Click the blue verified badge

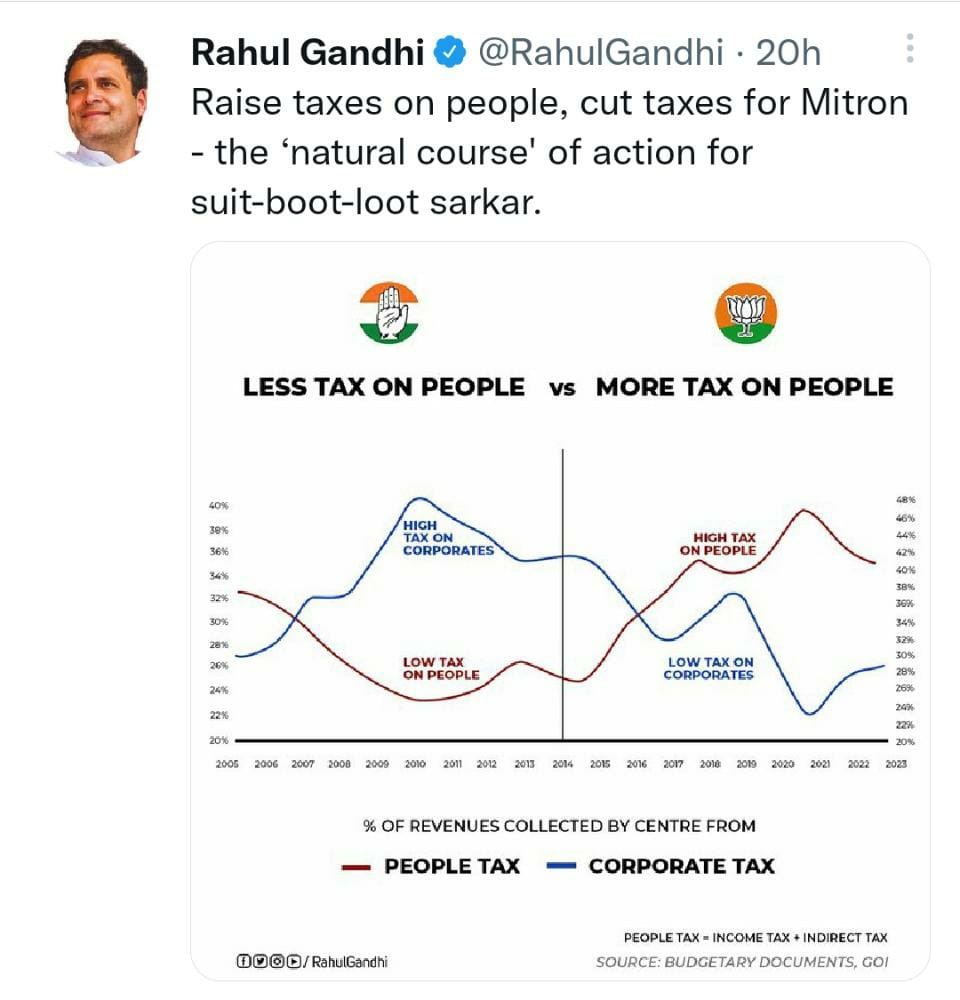tap(450, 52)
